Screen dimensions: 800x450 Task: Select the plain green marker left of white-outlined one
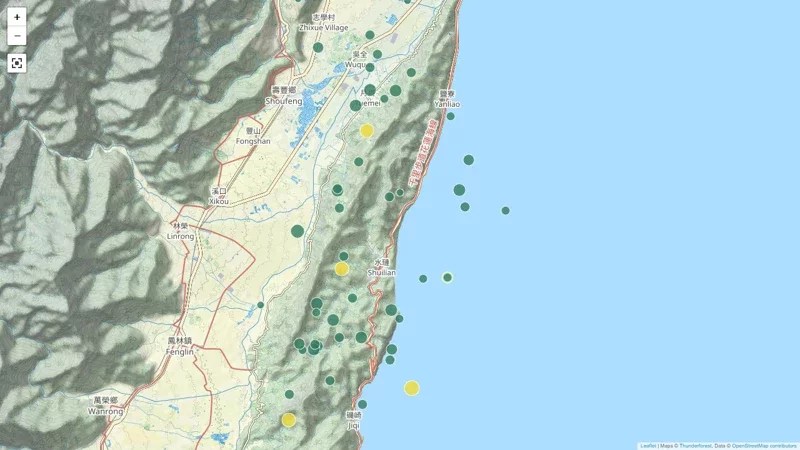pos(423,279)
